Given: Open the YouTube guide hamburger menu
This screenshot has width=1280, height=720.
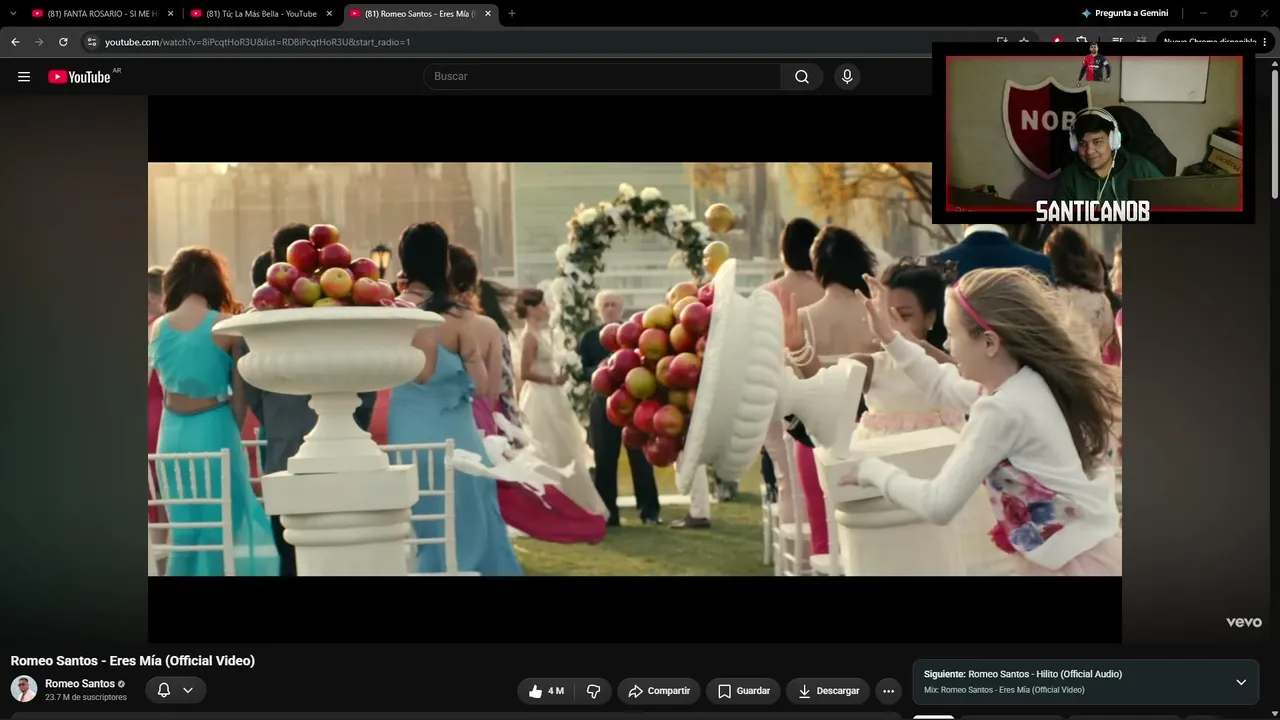Looking at the screenshot, I should click(24, 77).
